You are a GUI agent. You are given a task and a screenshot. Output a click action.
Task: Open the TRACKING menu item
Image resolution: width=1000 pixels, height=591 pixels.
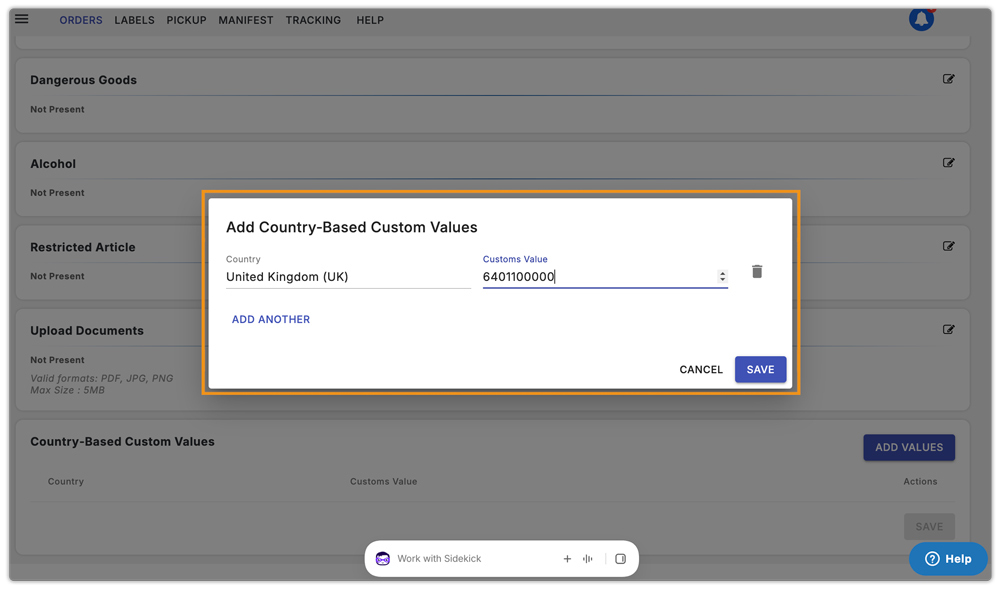[313, 20]
